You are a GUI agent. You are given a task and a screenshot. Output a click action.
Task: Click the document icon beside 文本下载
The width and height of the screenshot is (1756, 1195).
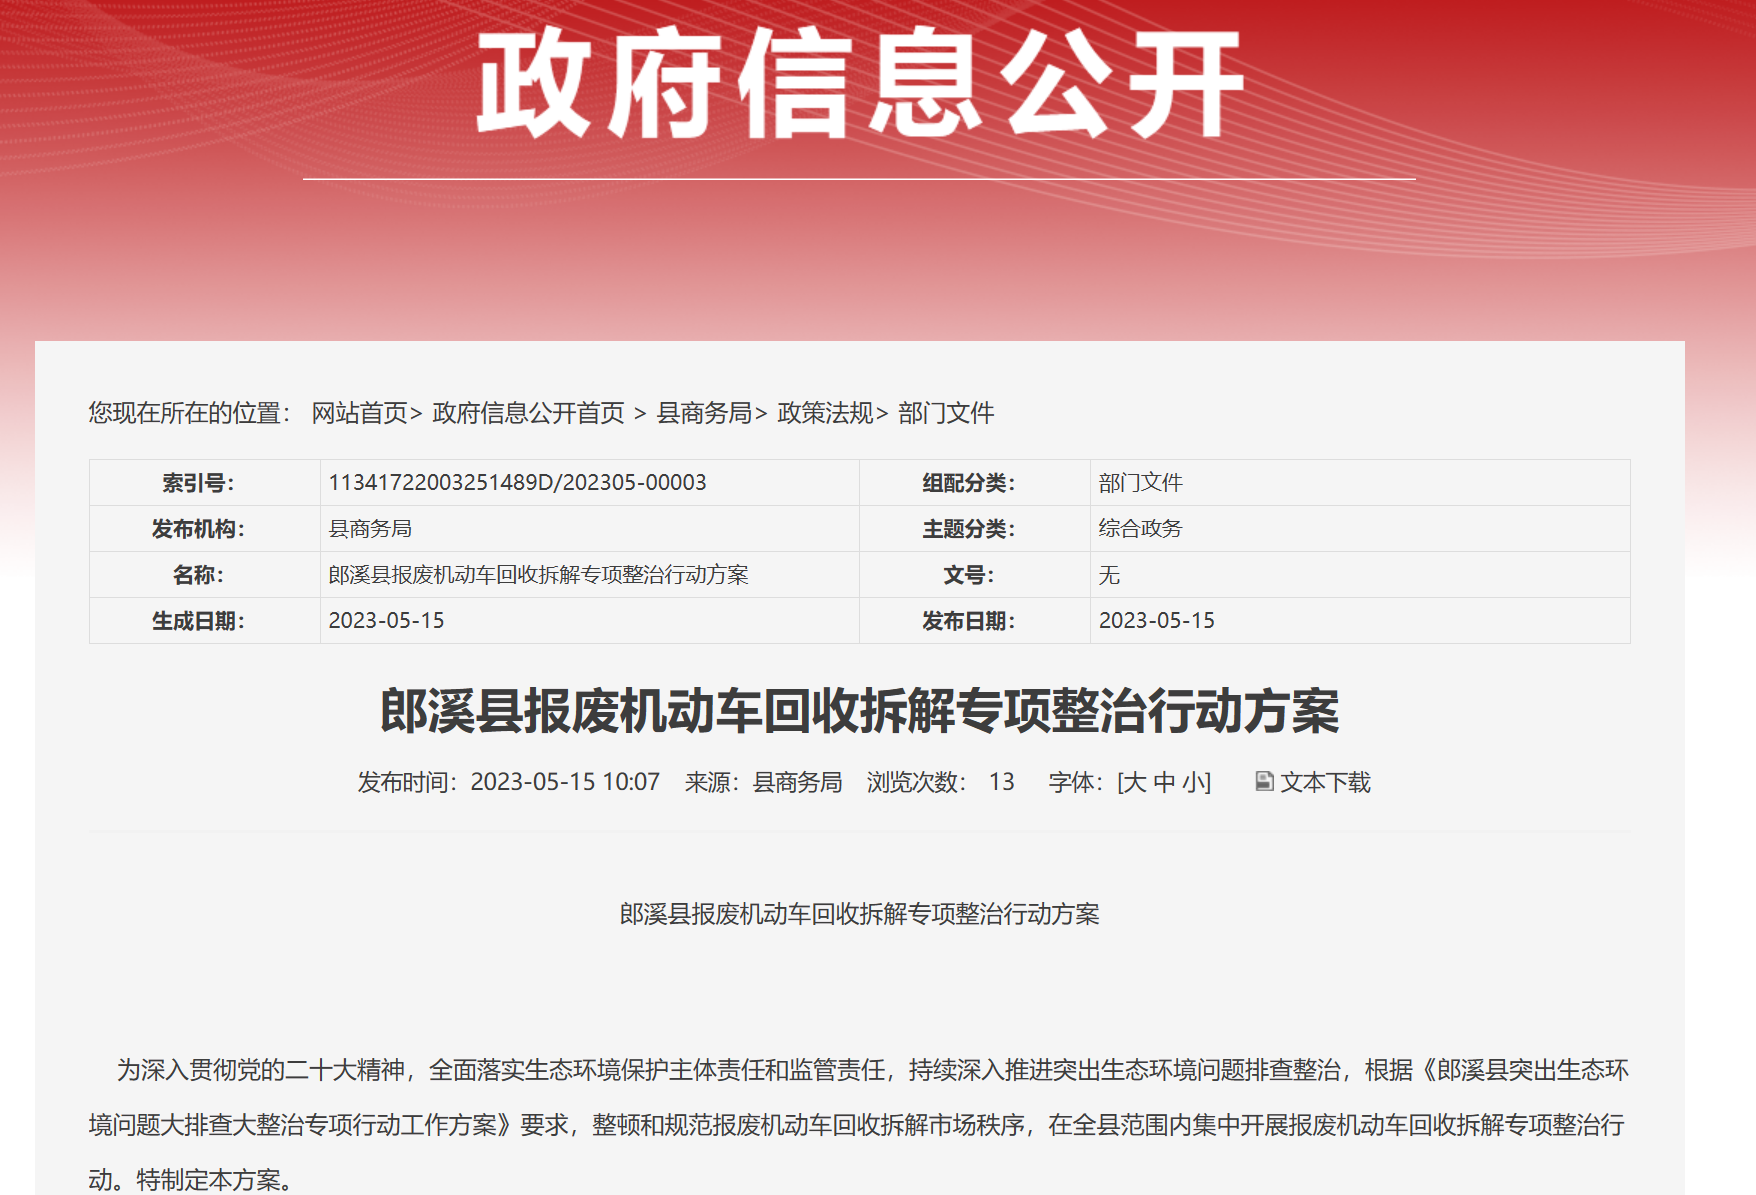pyautogui.click(x=1264, y=784)
